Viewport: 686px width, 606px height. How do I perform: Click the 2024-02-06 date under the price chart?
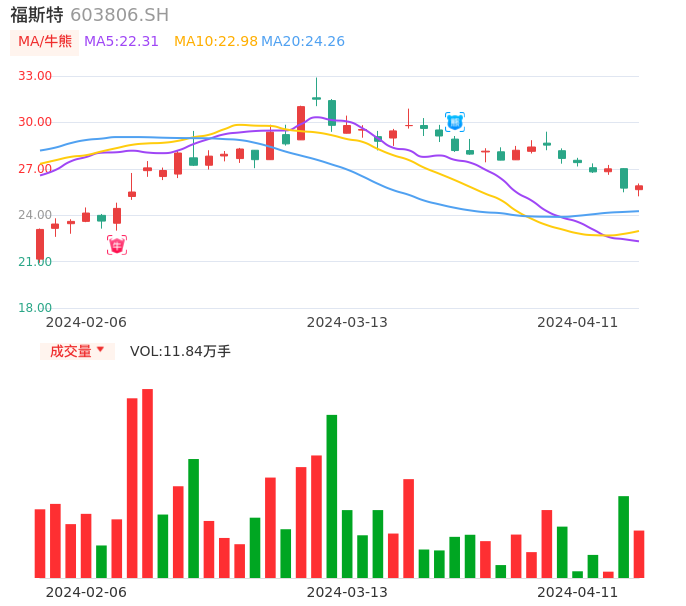tap(86, 322)
